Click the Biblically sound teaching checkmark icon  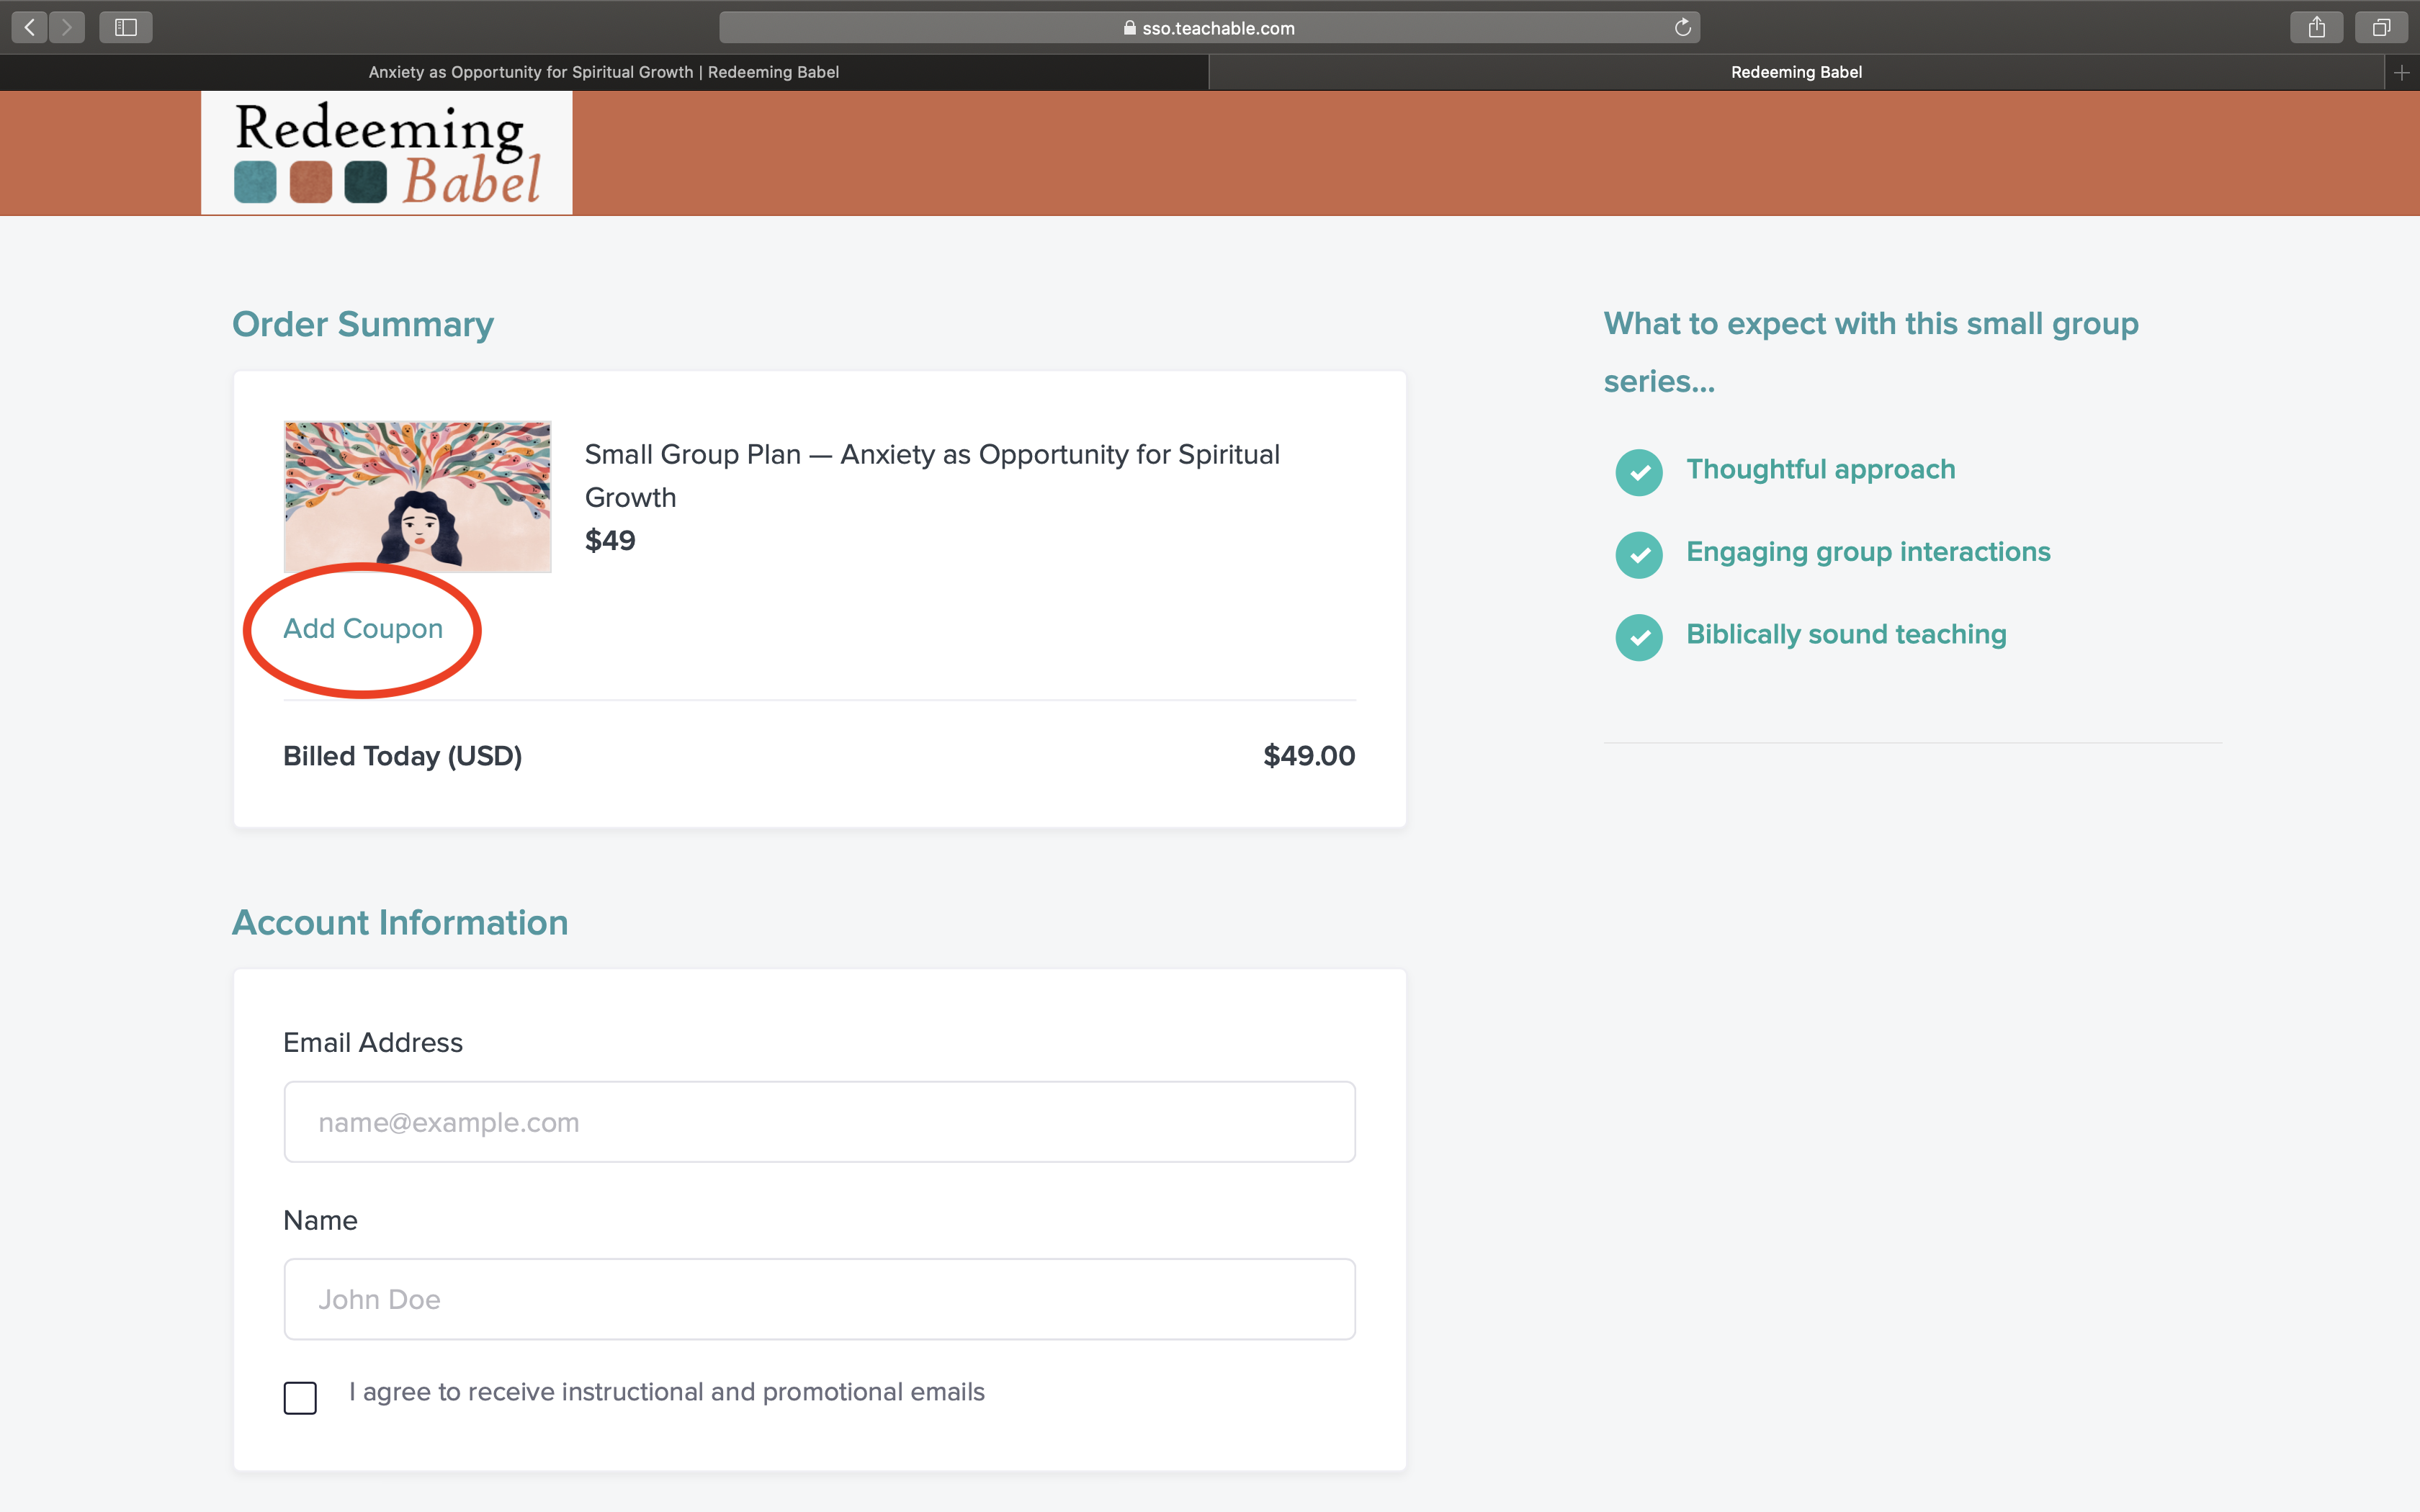(1639, 637)
